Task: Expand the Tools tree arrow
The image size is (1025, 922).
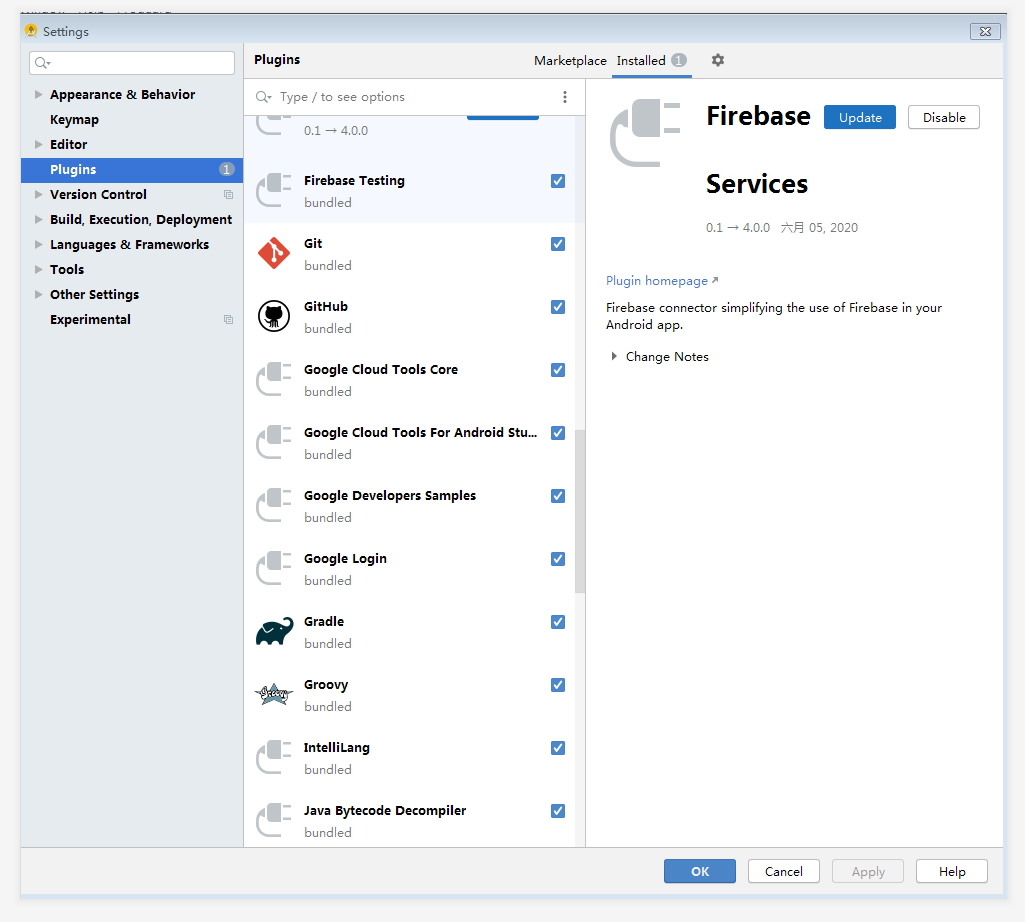Action: pyautogui.click(x=39, y=269)
